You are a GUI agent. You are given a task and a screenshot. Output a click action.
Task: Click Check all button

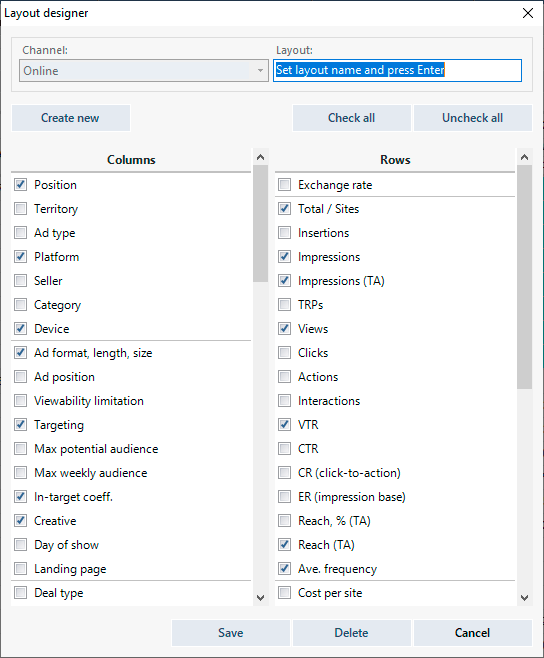coord(351,118)
